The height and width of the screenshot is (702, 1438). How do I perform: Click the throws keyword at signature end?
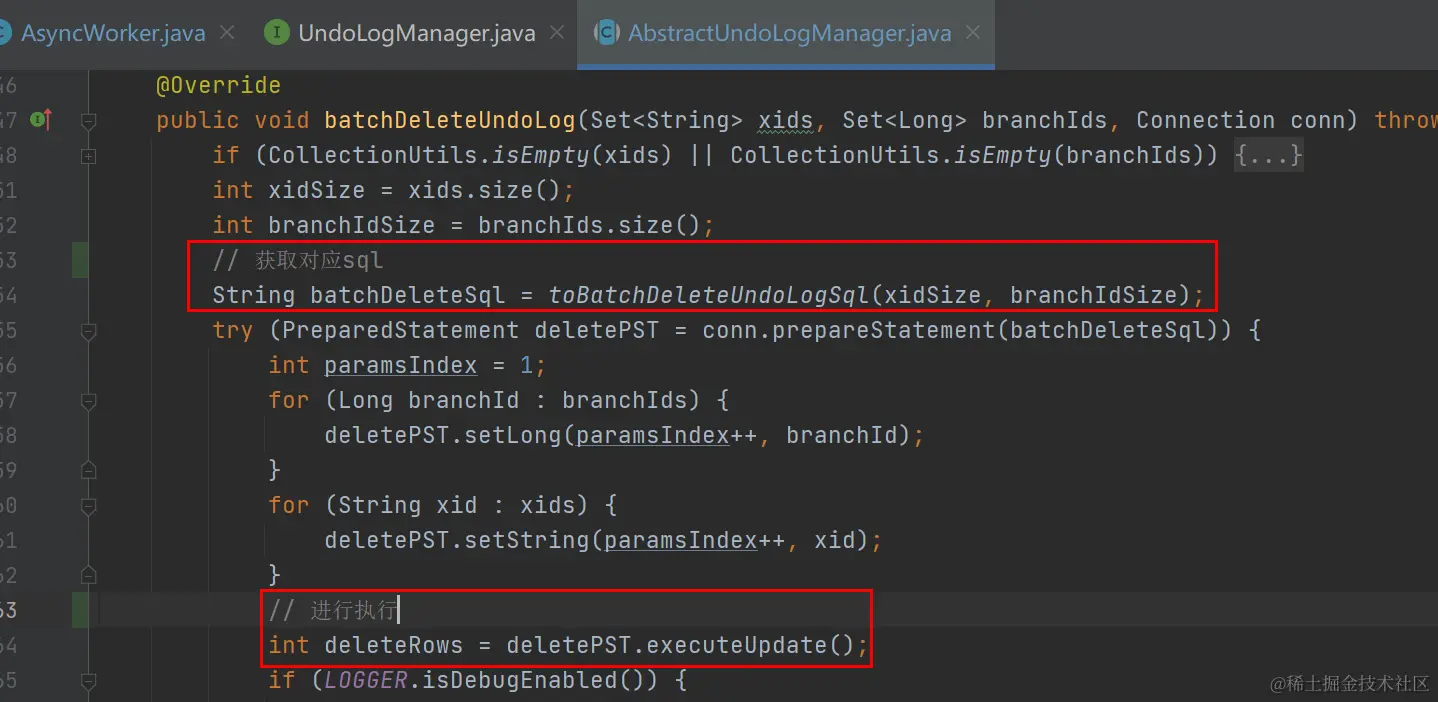[1405, 120]
